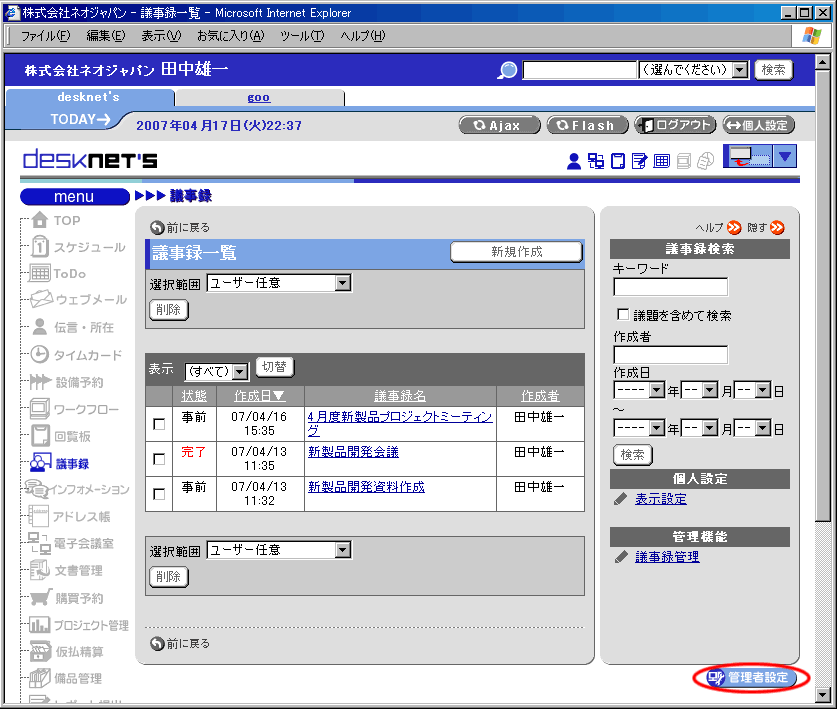Switch to the goo tab
Image resolution: width=837 pixels, height=709 pixels.
point(259,98)
